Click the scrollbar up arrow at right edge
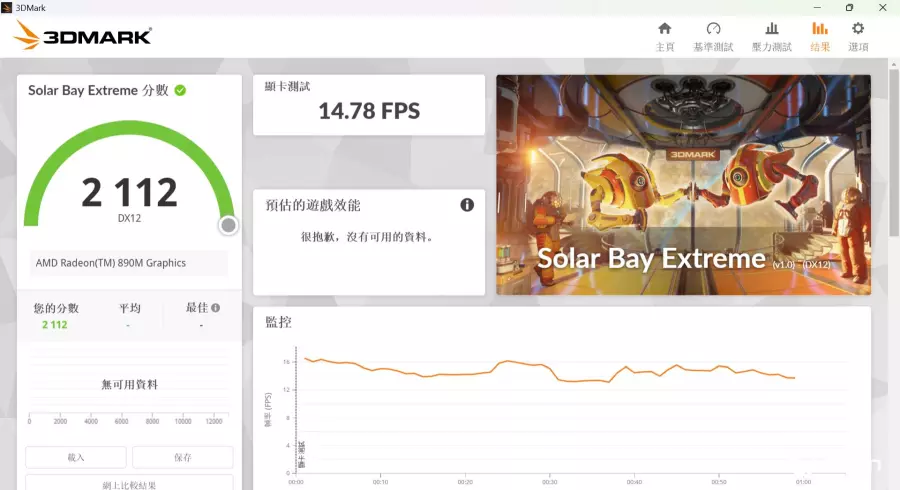The image size is (900, 490). (893, 64)
